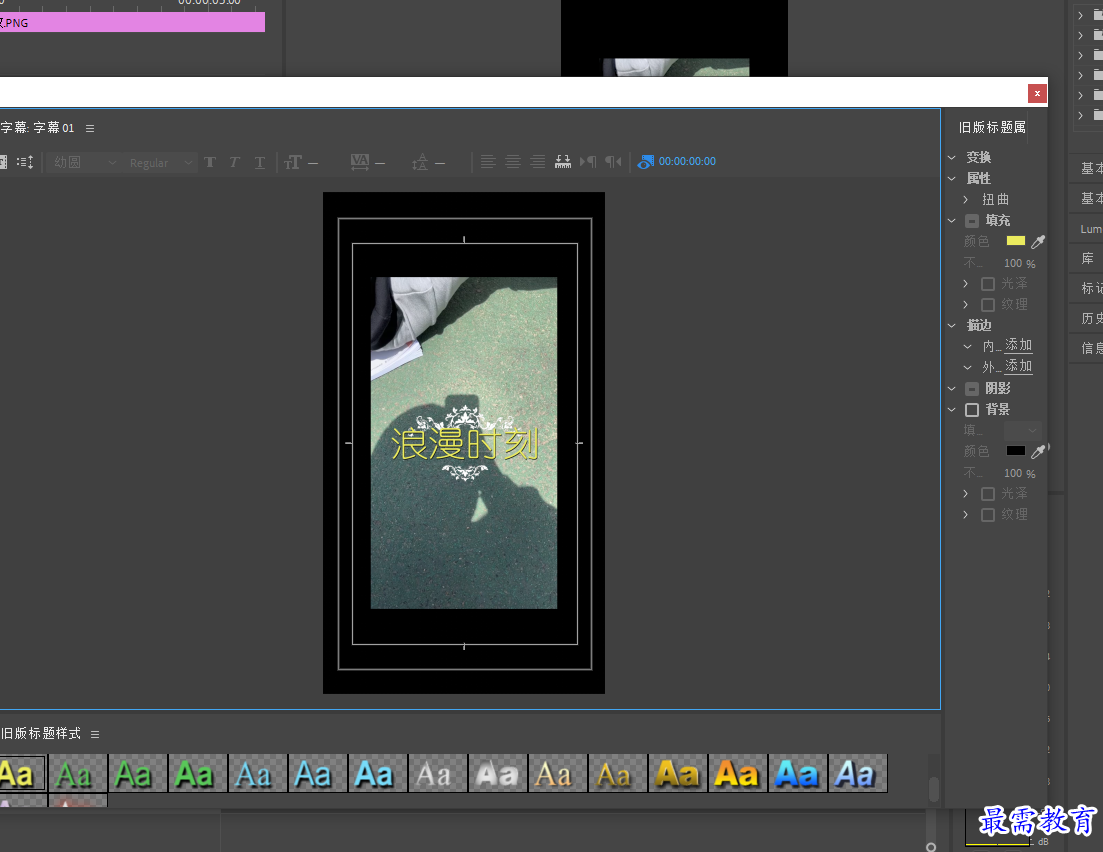Open the font style dropdown Regular

(x=159, y=163)
